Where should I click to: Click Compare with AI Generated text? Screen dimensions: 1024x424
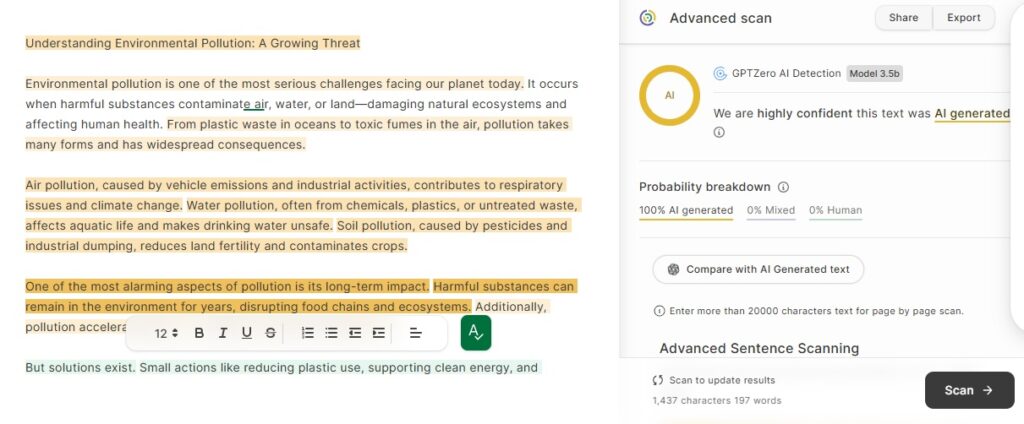coord(758,269)
